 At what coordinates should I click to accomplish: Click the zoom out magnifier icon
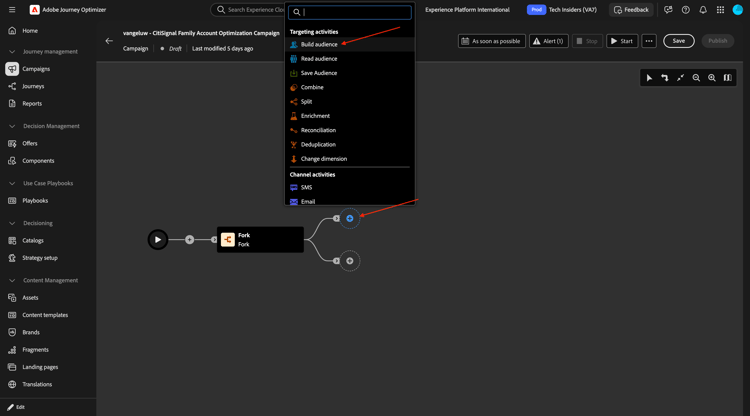tap(696, 77)
